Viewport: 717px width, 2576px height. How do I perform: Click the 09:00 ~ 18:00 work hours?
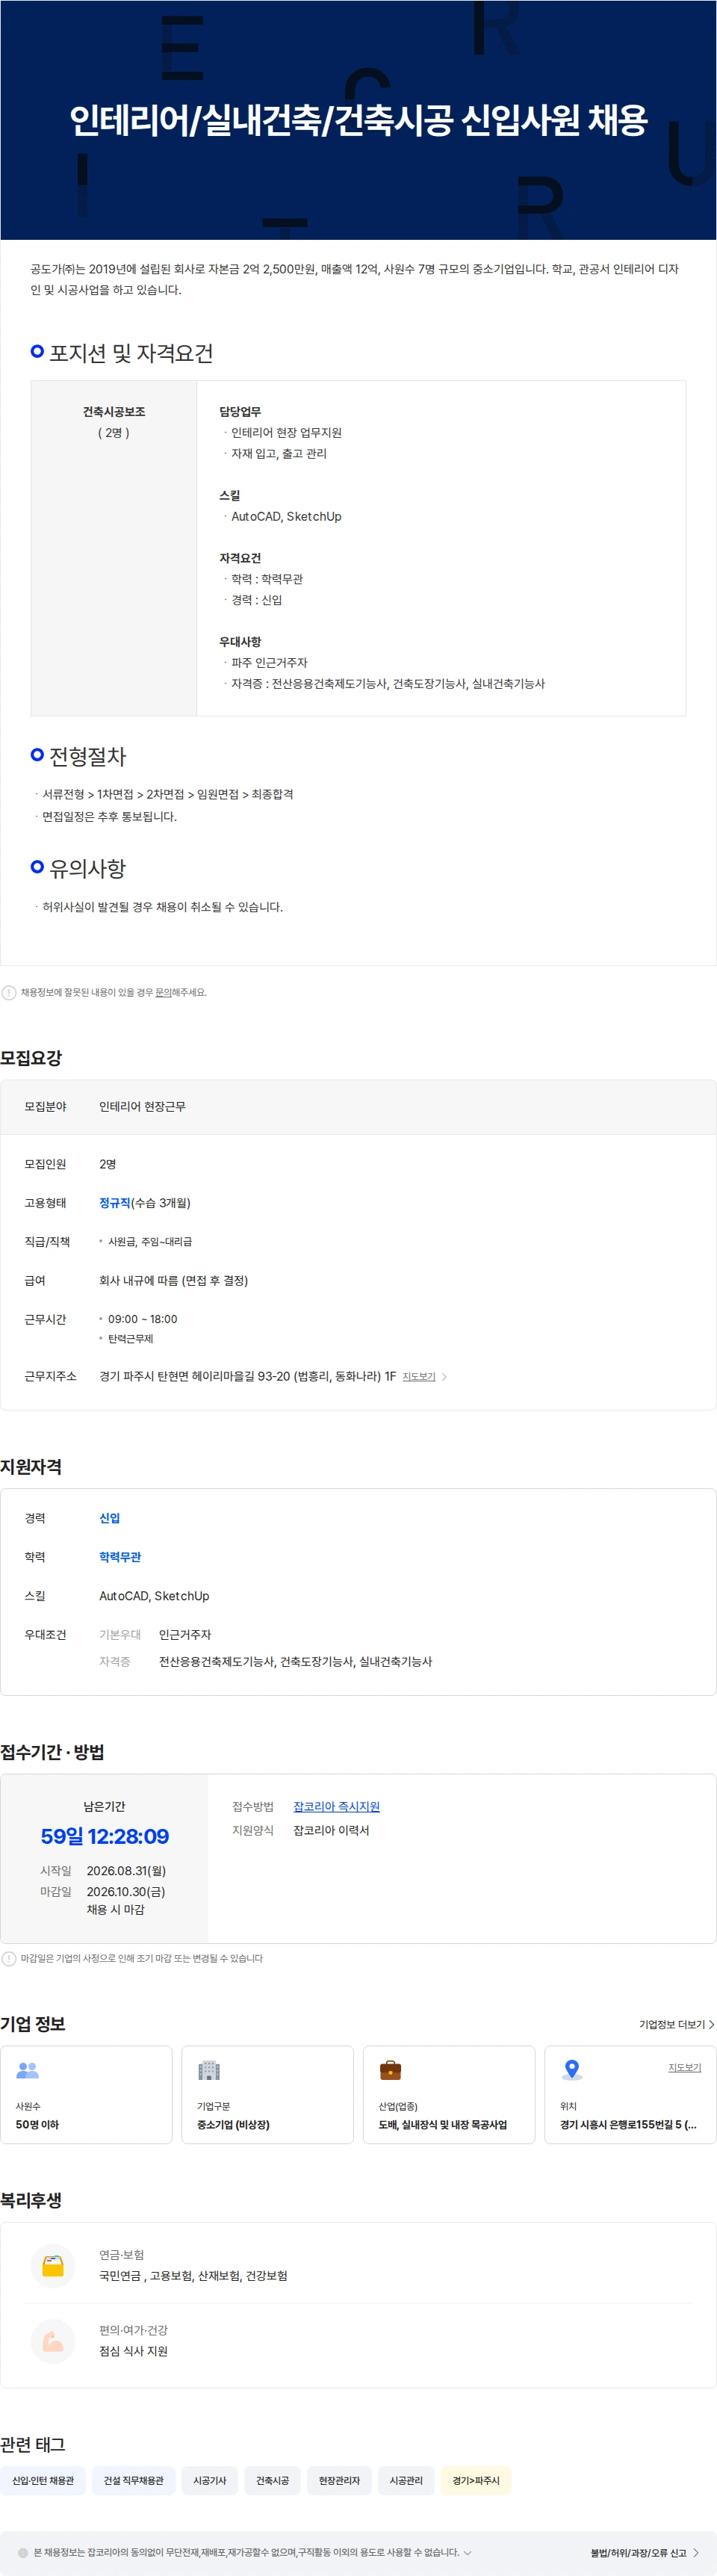[x=142, y=1320]
